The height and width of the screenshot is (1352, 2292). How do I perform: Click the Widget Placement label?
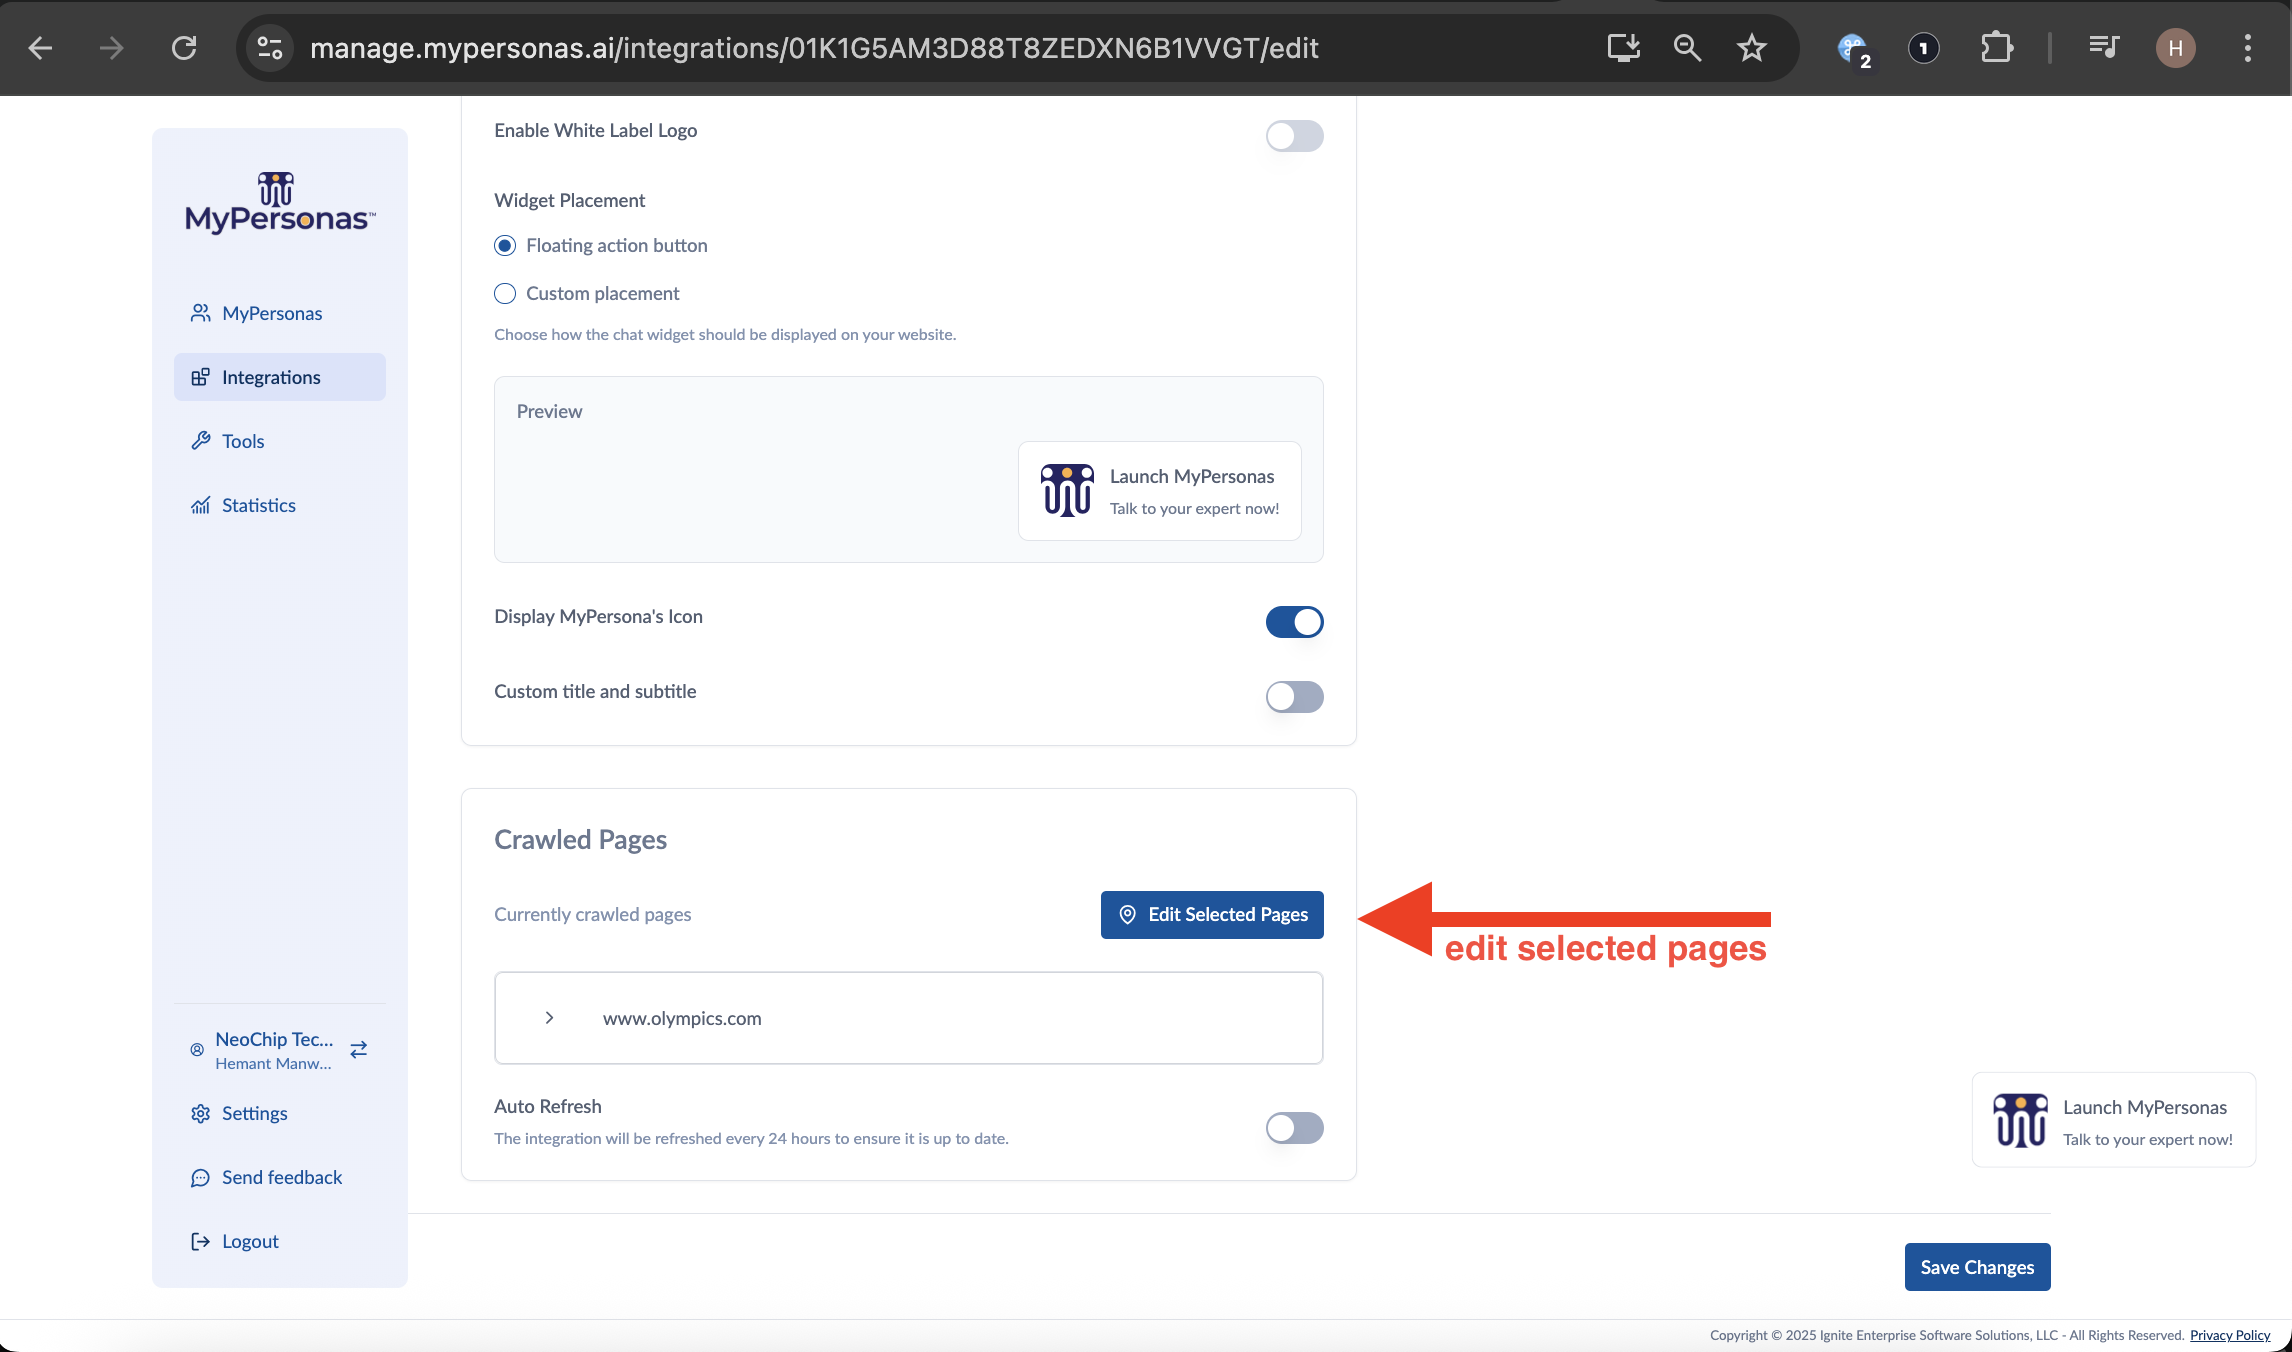point(569,201)
